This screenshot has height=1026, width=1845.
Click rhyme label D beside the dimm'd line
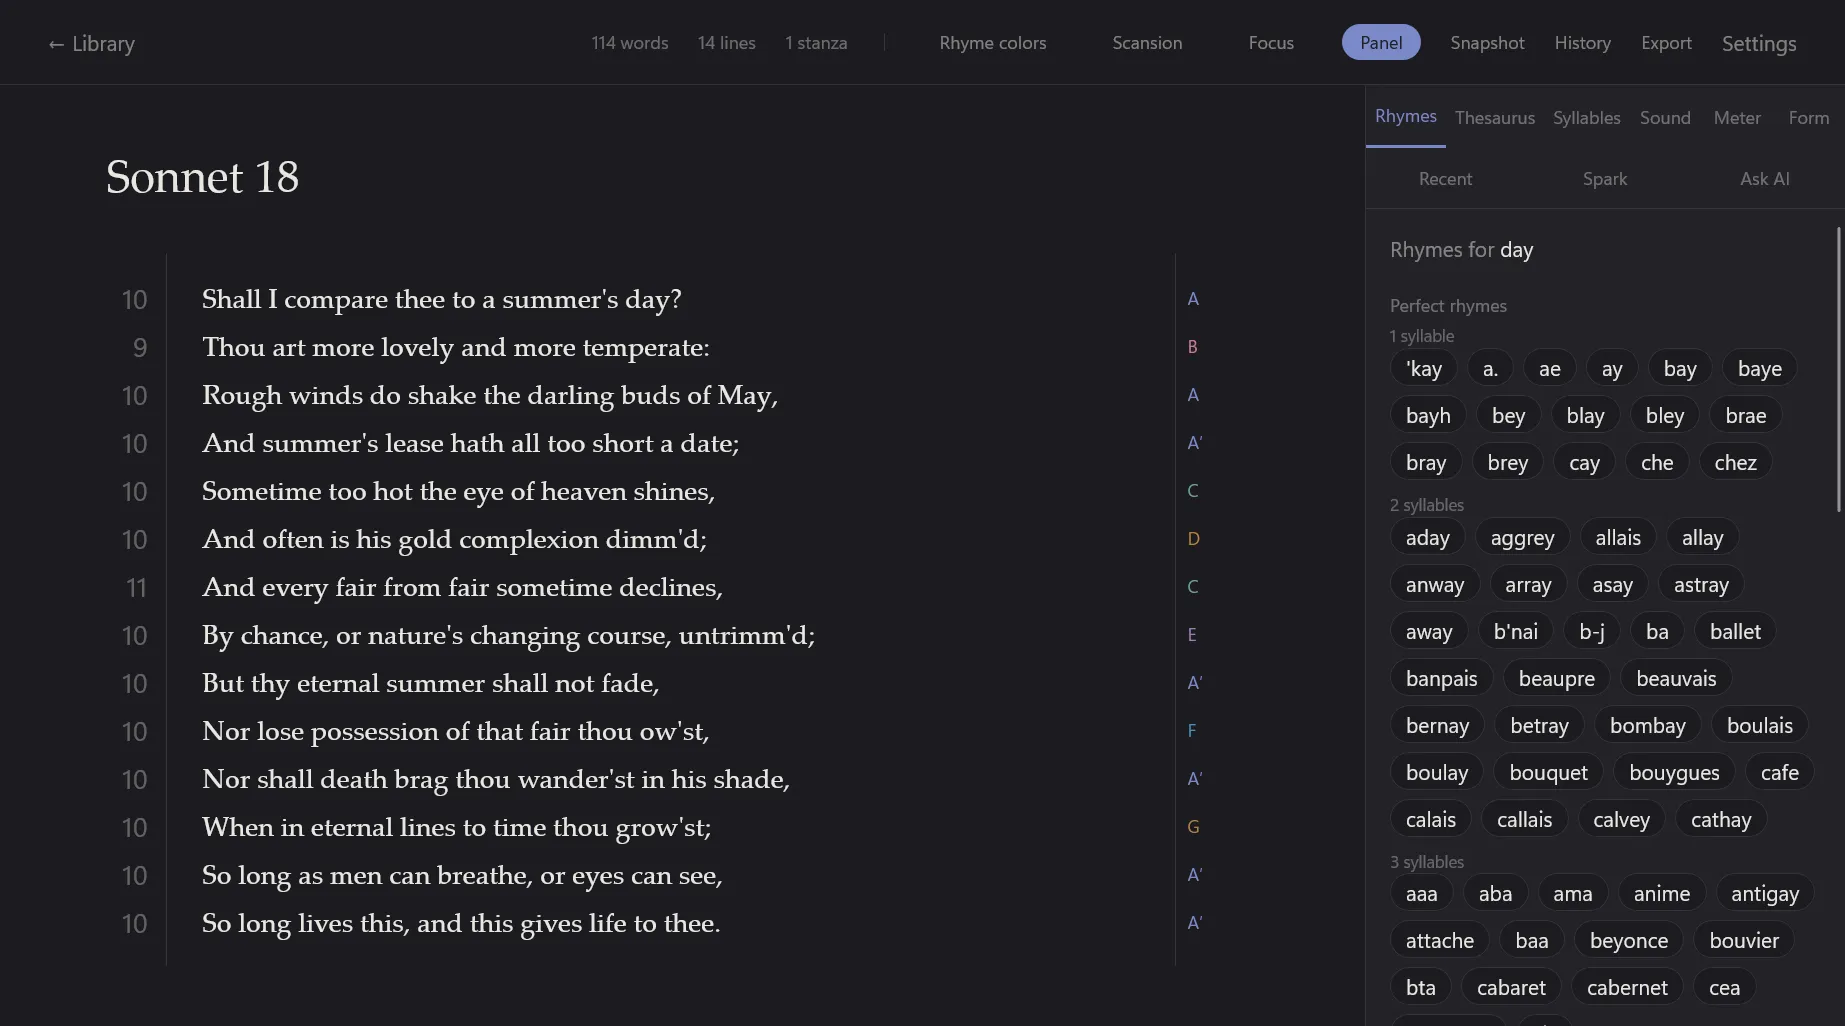coord(1193,539)
